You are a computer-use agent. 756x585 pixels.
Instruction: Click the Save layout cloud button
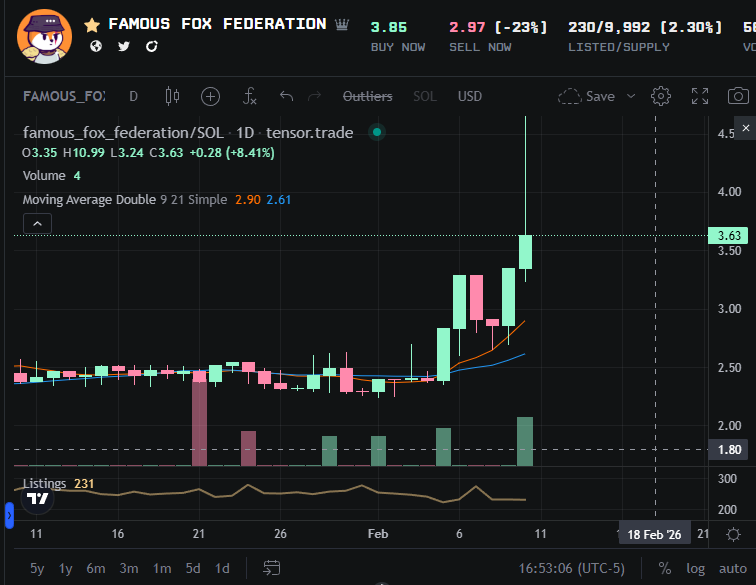[586, 96]
